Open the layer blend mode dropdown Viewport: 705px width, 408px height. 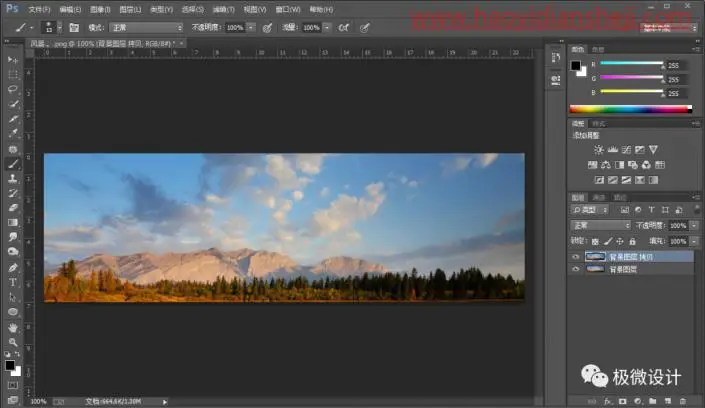(x=601, y=225)
